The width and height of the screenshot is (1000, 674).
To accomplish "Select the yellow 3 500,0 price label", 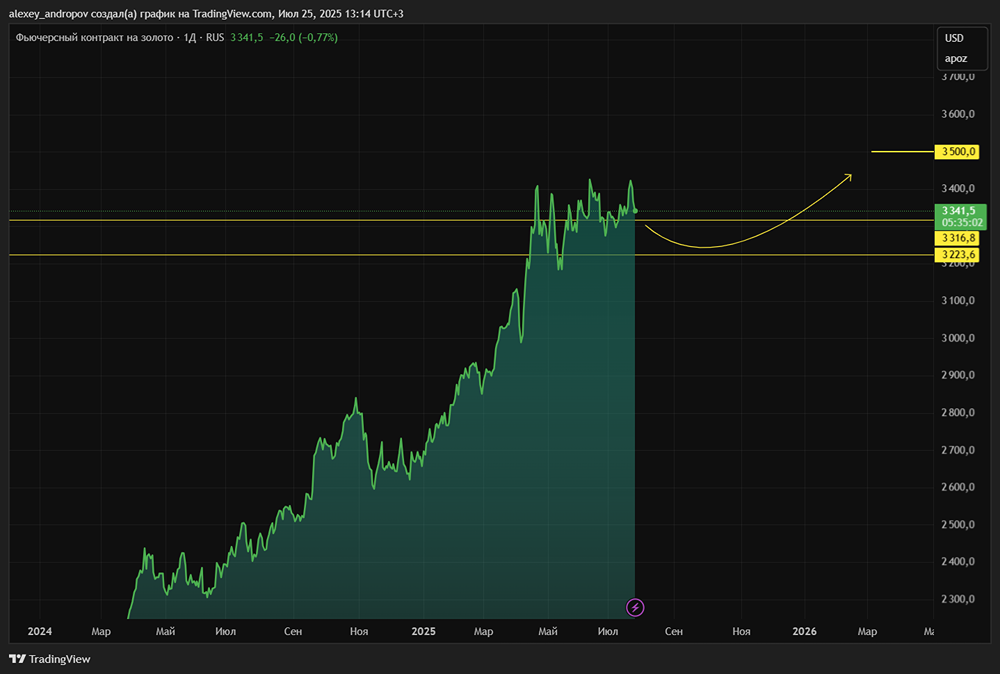I will (957, 152).
